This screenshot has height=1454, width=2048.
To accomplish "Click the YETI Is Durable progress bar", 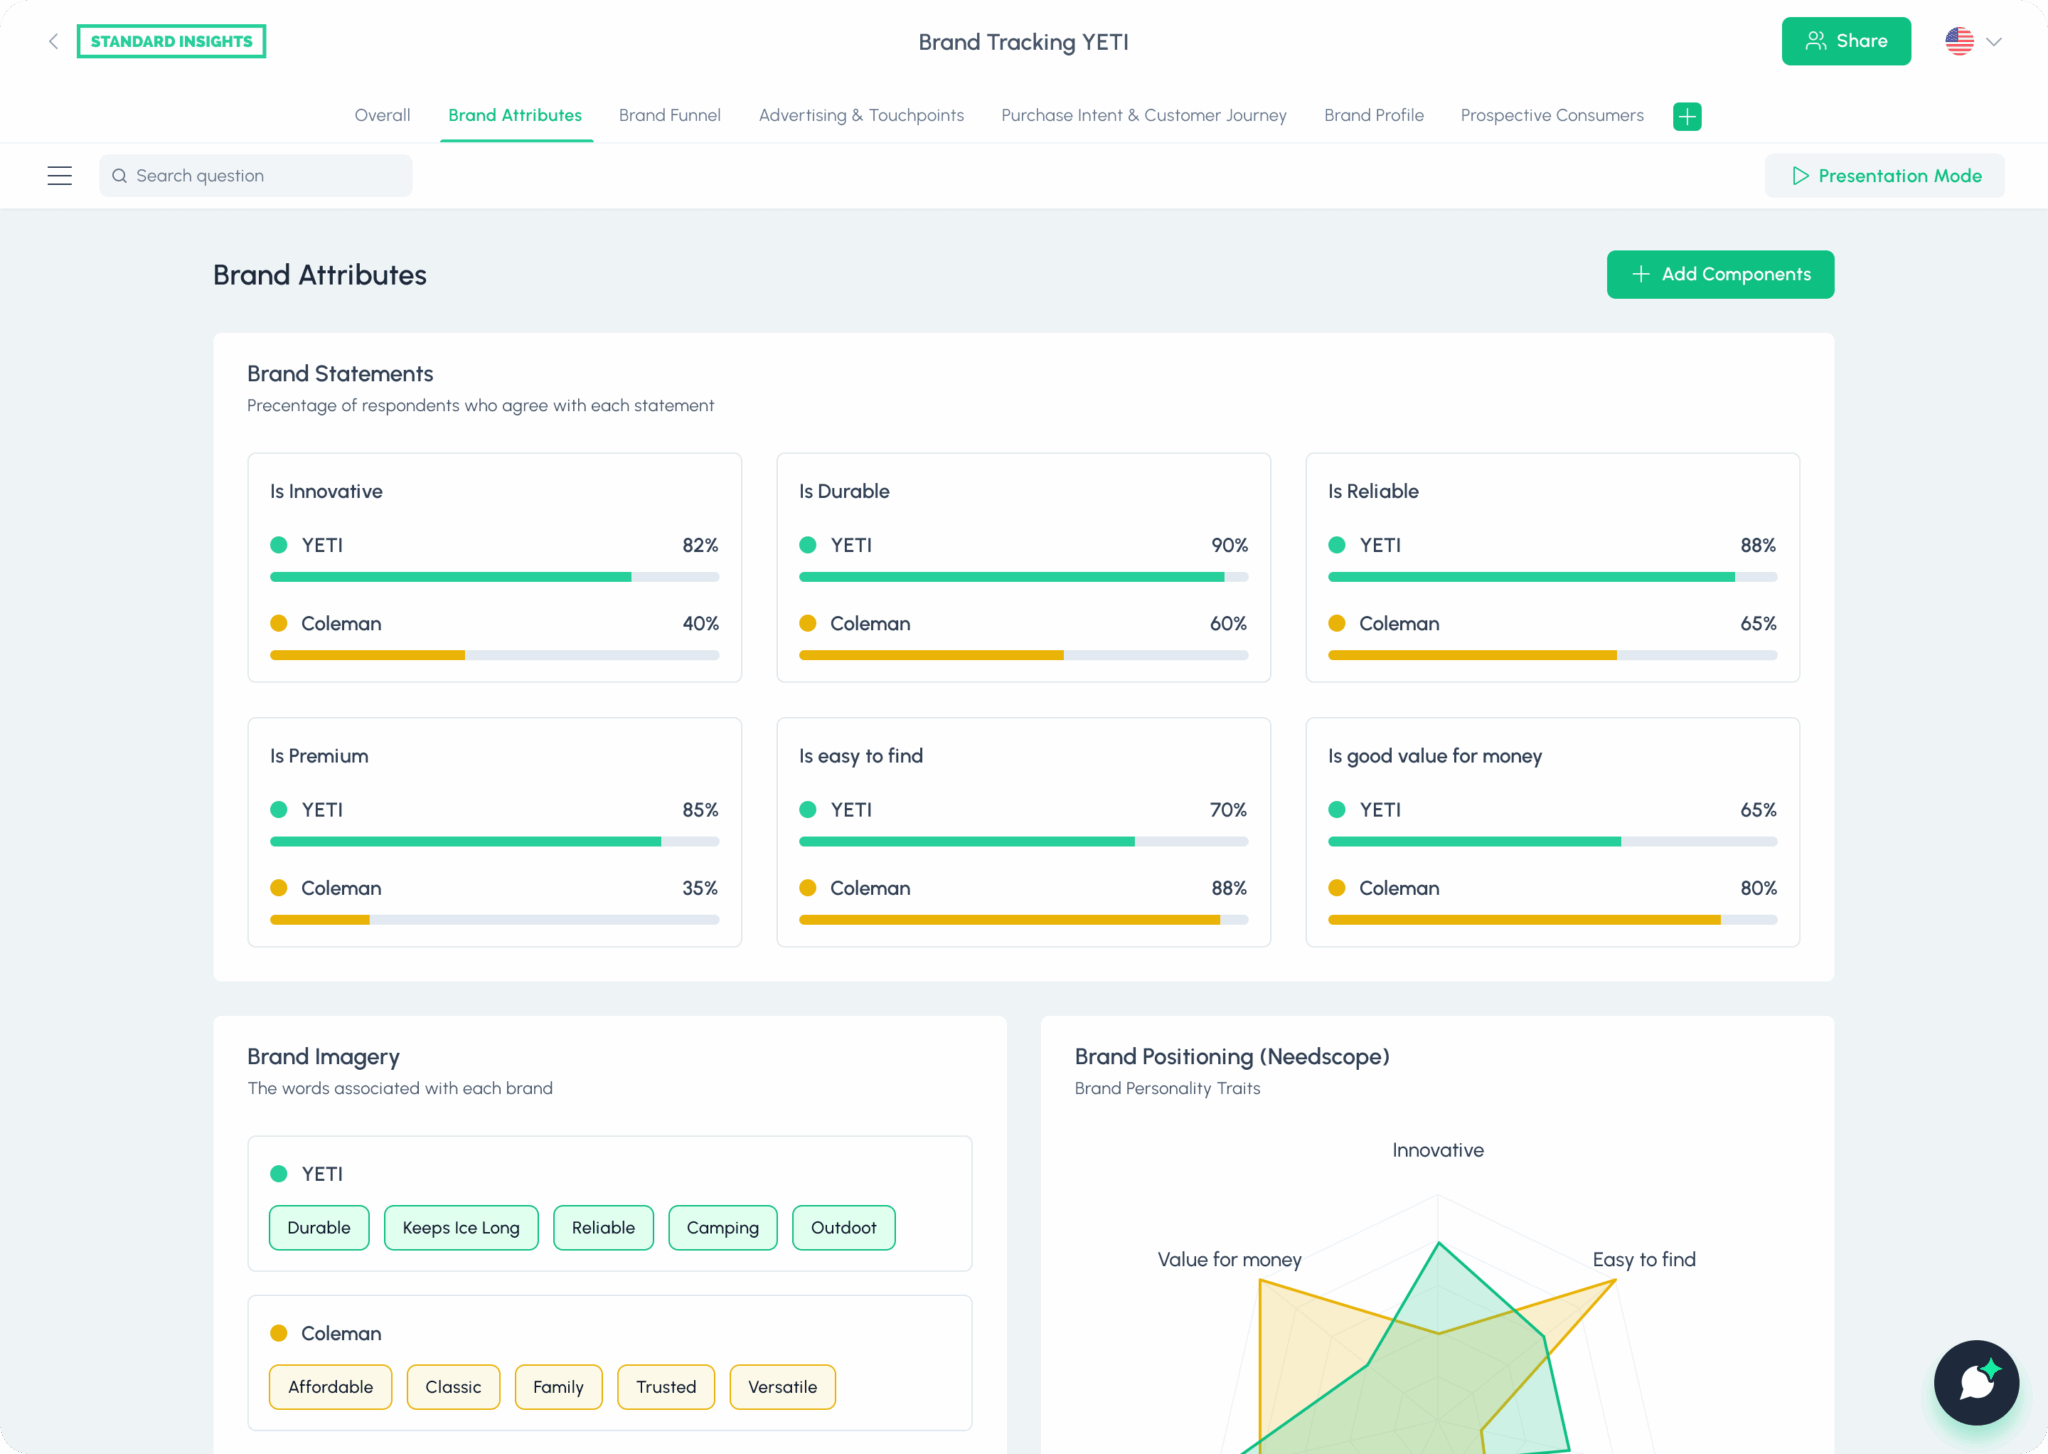I will [x=1023, y=577].
